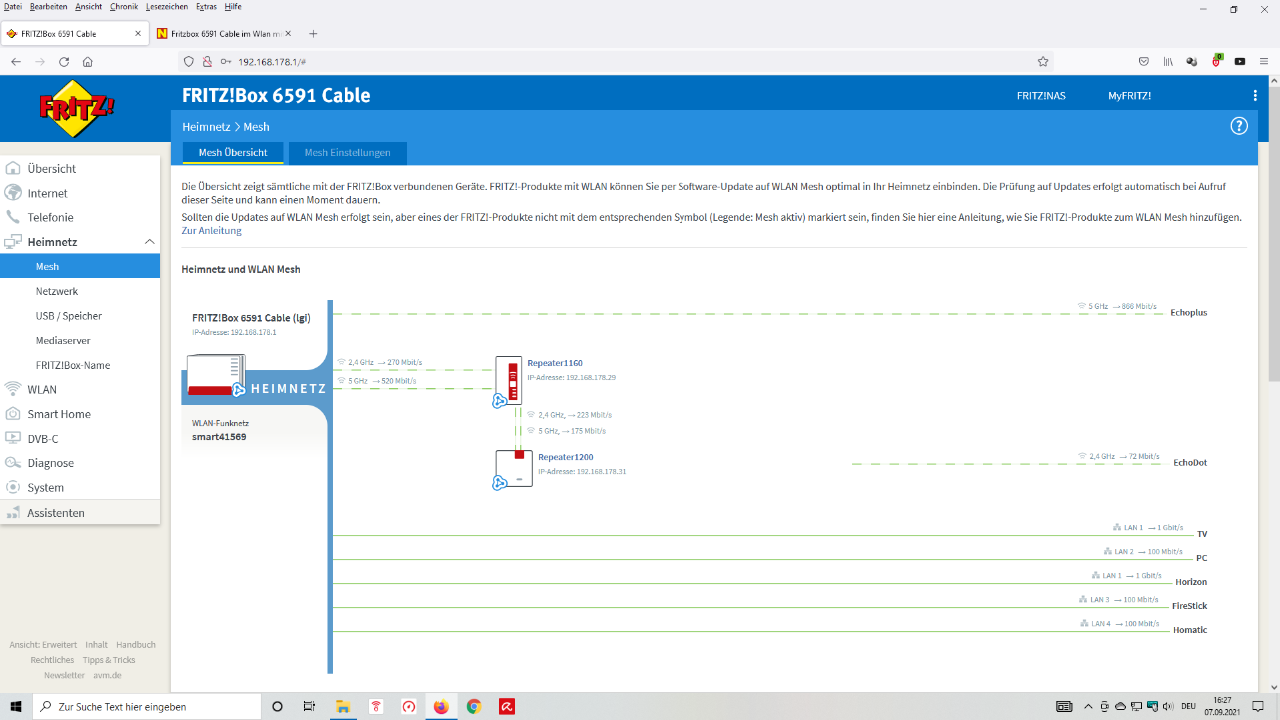1280x720 pixels.
Task: Click the FireStick device entry
Action: pyautogui.click(x=1190, y=606)
